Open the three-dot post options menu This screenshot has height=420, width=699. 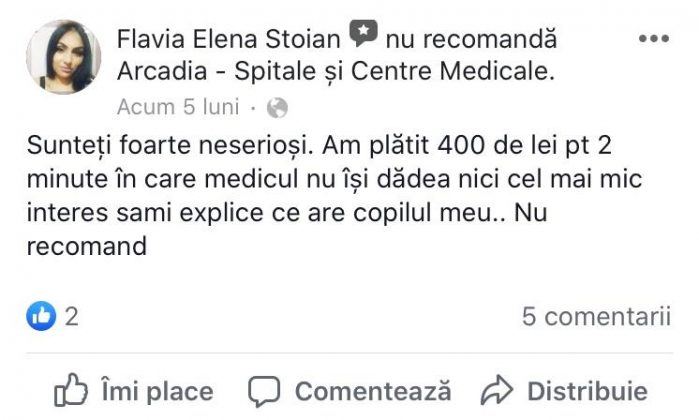pos(654,39)
